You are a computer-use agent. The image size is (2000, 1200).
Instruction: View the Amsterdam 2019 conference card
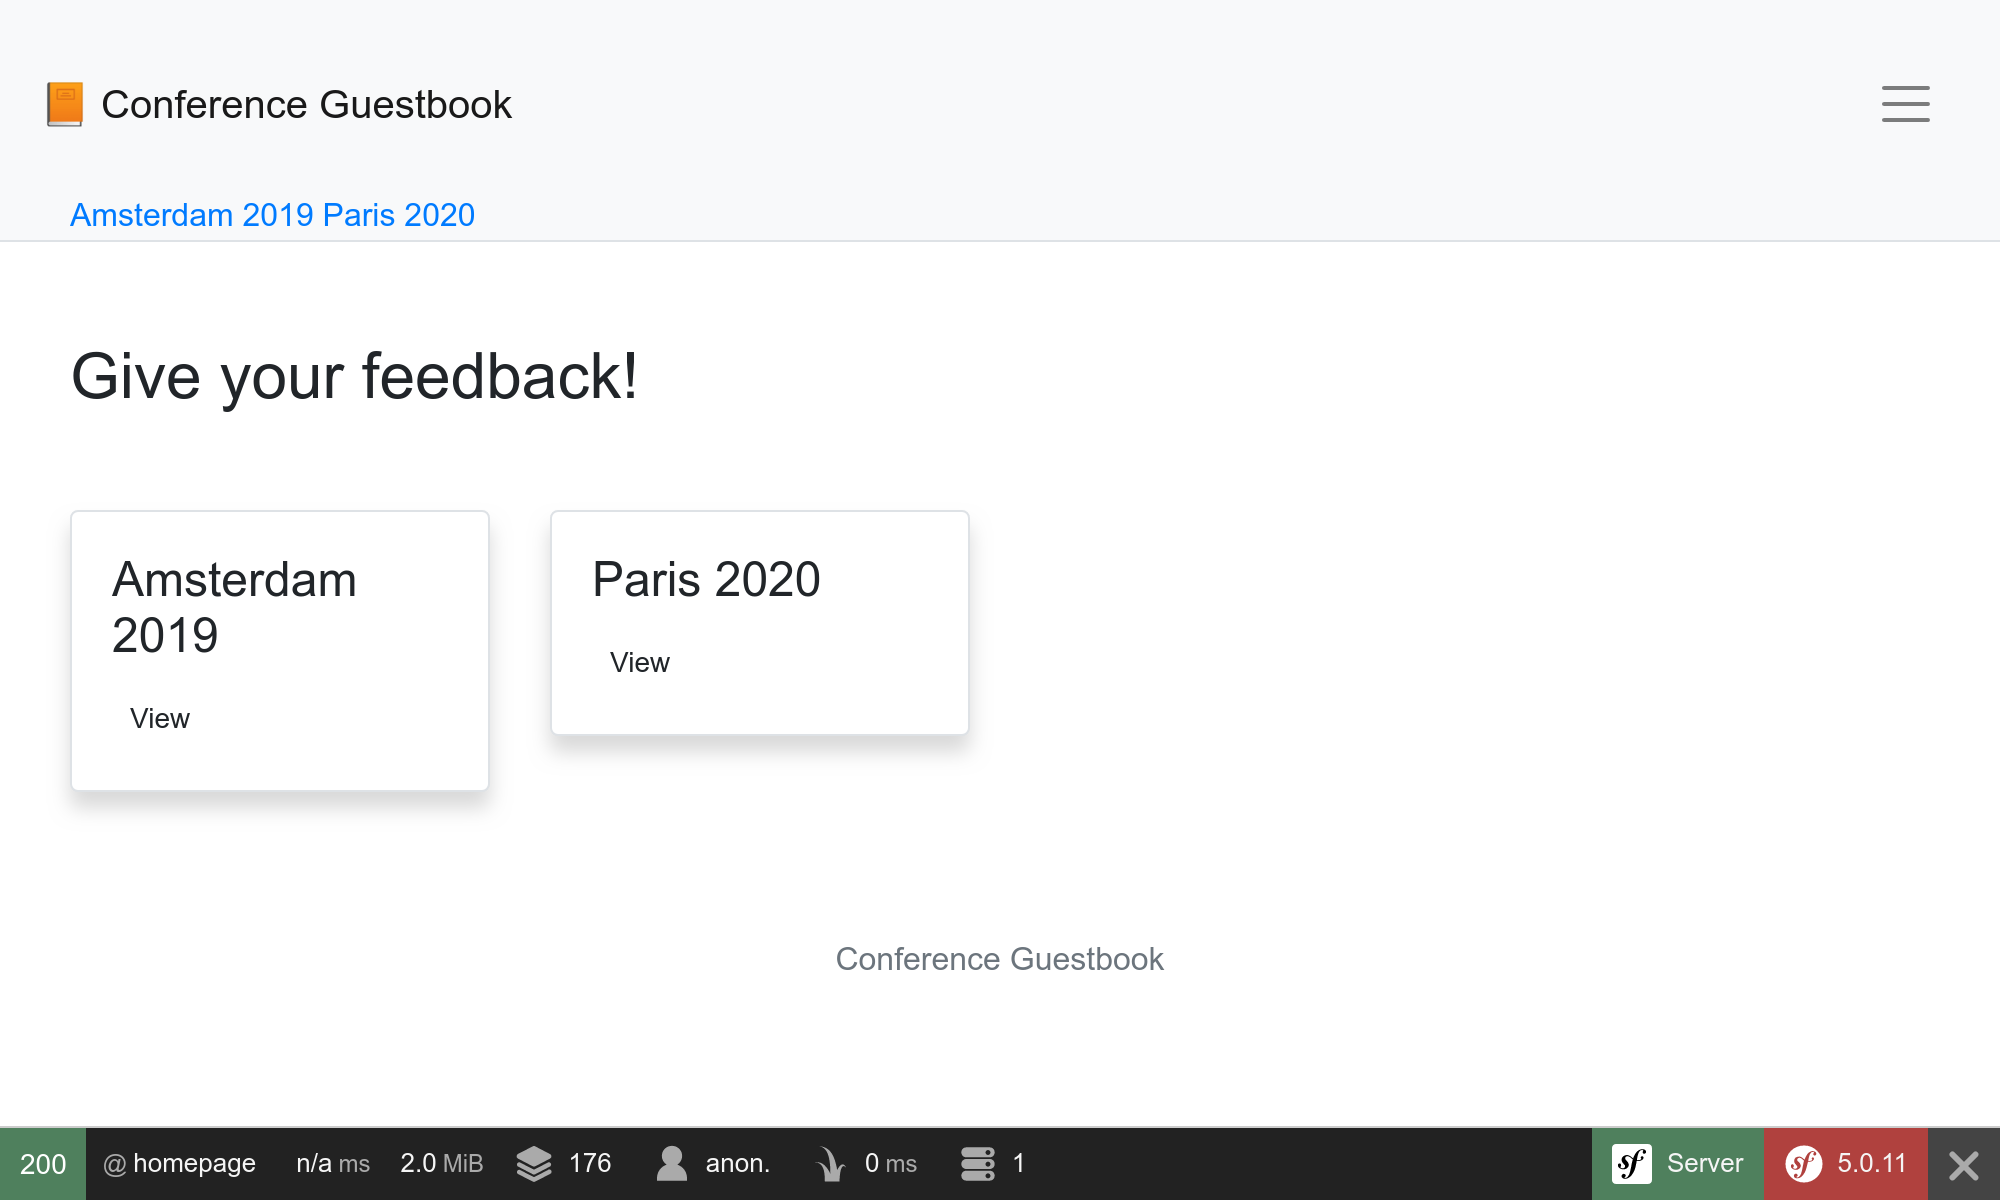(159, 718)
